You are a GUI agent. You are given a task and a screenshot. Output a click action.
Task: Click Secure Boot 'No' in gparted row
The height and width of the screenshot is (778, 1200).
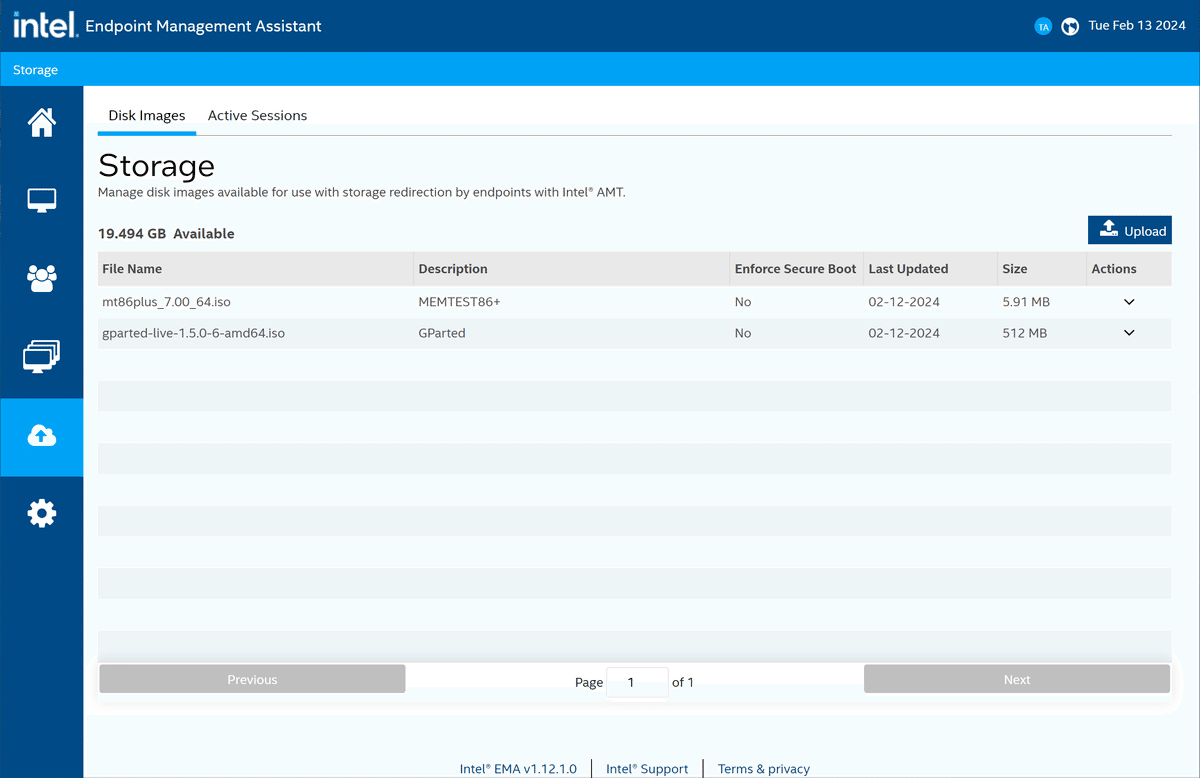pyautogui.click(x=743, y=333)
